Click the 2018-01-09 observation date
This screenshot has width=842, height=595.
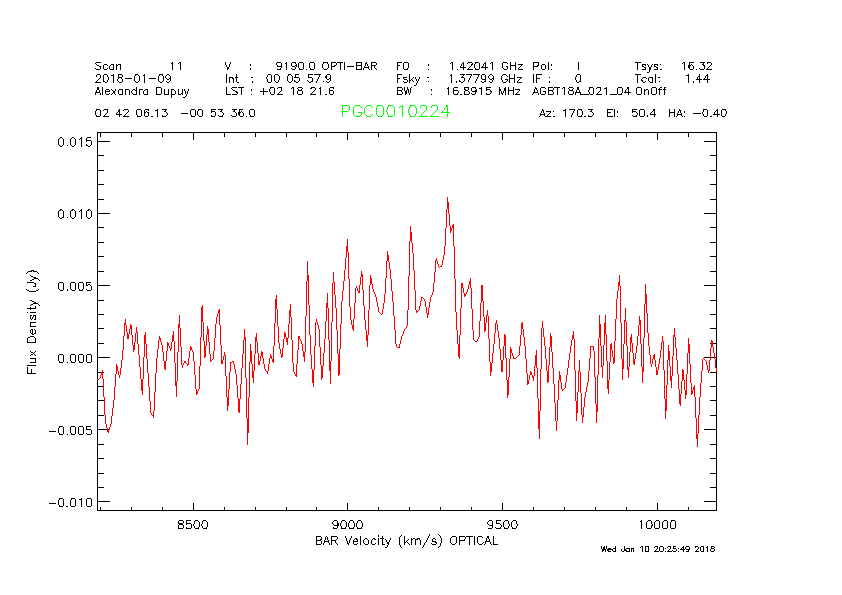pos(126,78)
